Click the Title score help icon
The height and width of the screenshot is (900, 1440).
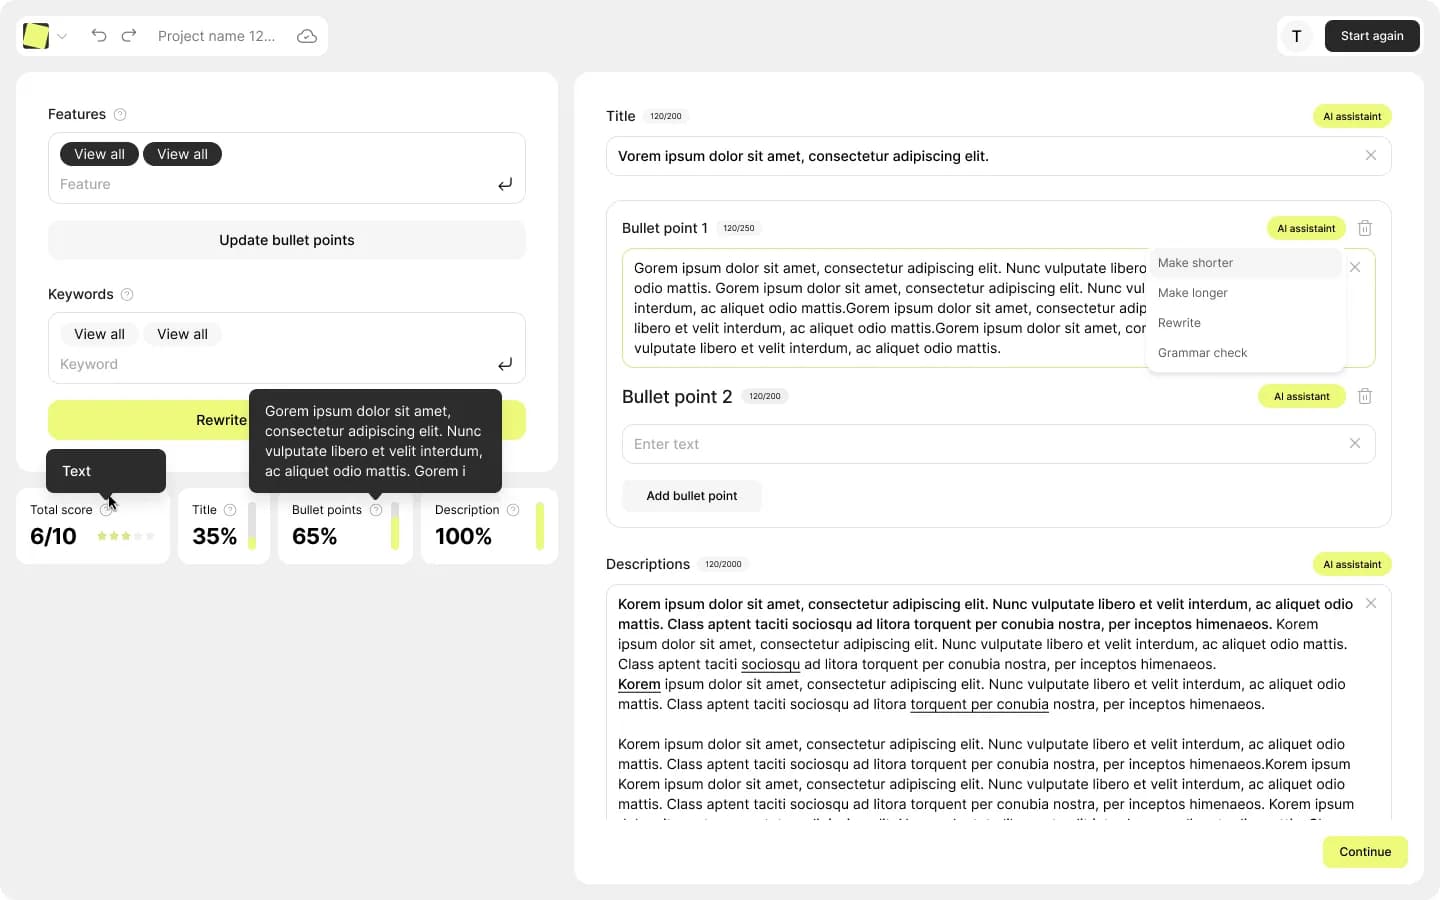pos(230,510)
